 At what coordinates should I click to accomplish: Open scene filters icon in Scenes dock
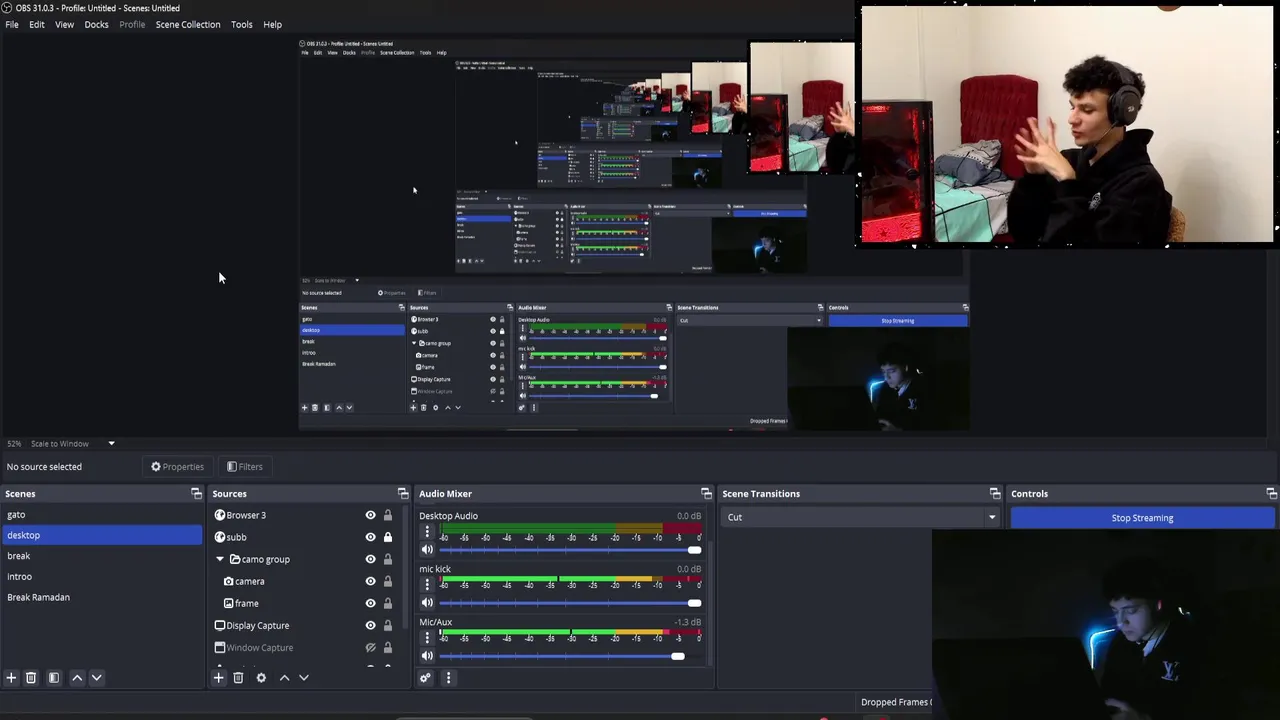[x=54, y=677]
